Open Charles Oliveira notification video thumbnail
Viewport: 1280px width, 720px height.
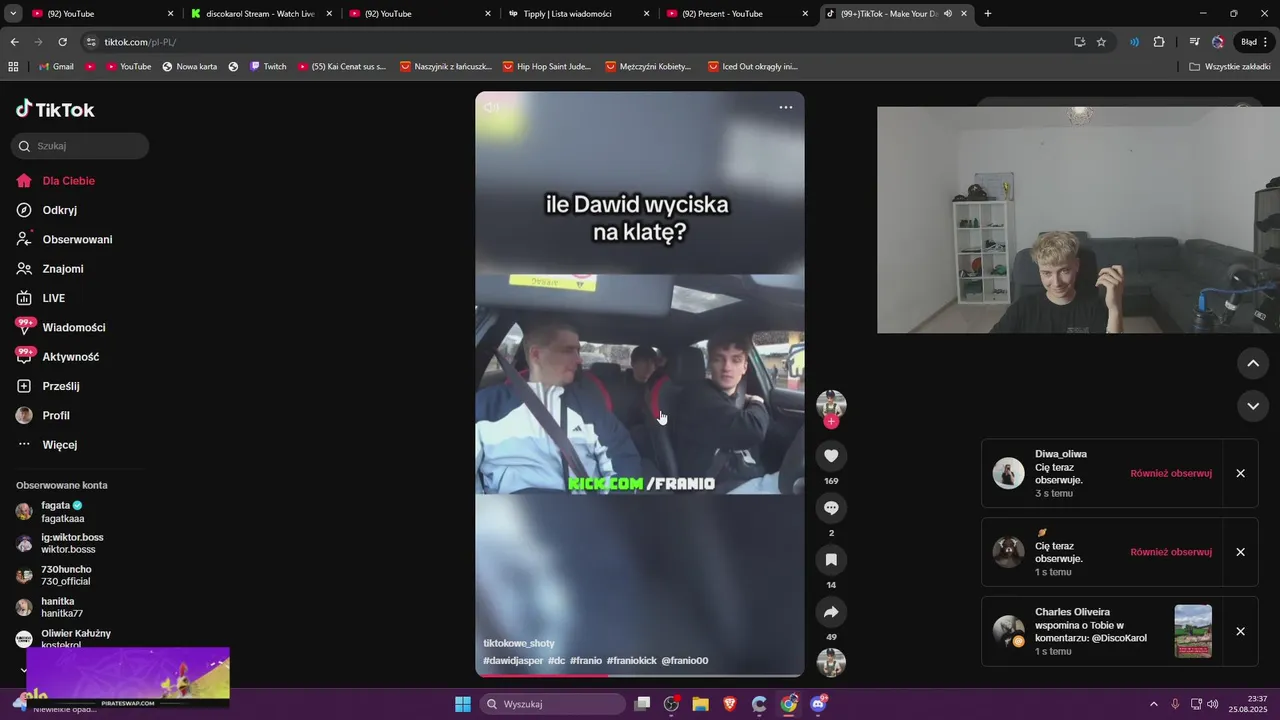(1193, 631)
